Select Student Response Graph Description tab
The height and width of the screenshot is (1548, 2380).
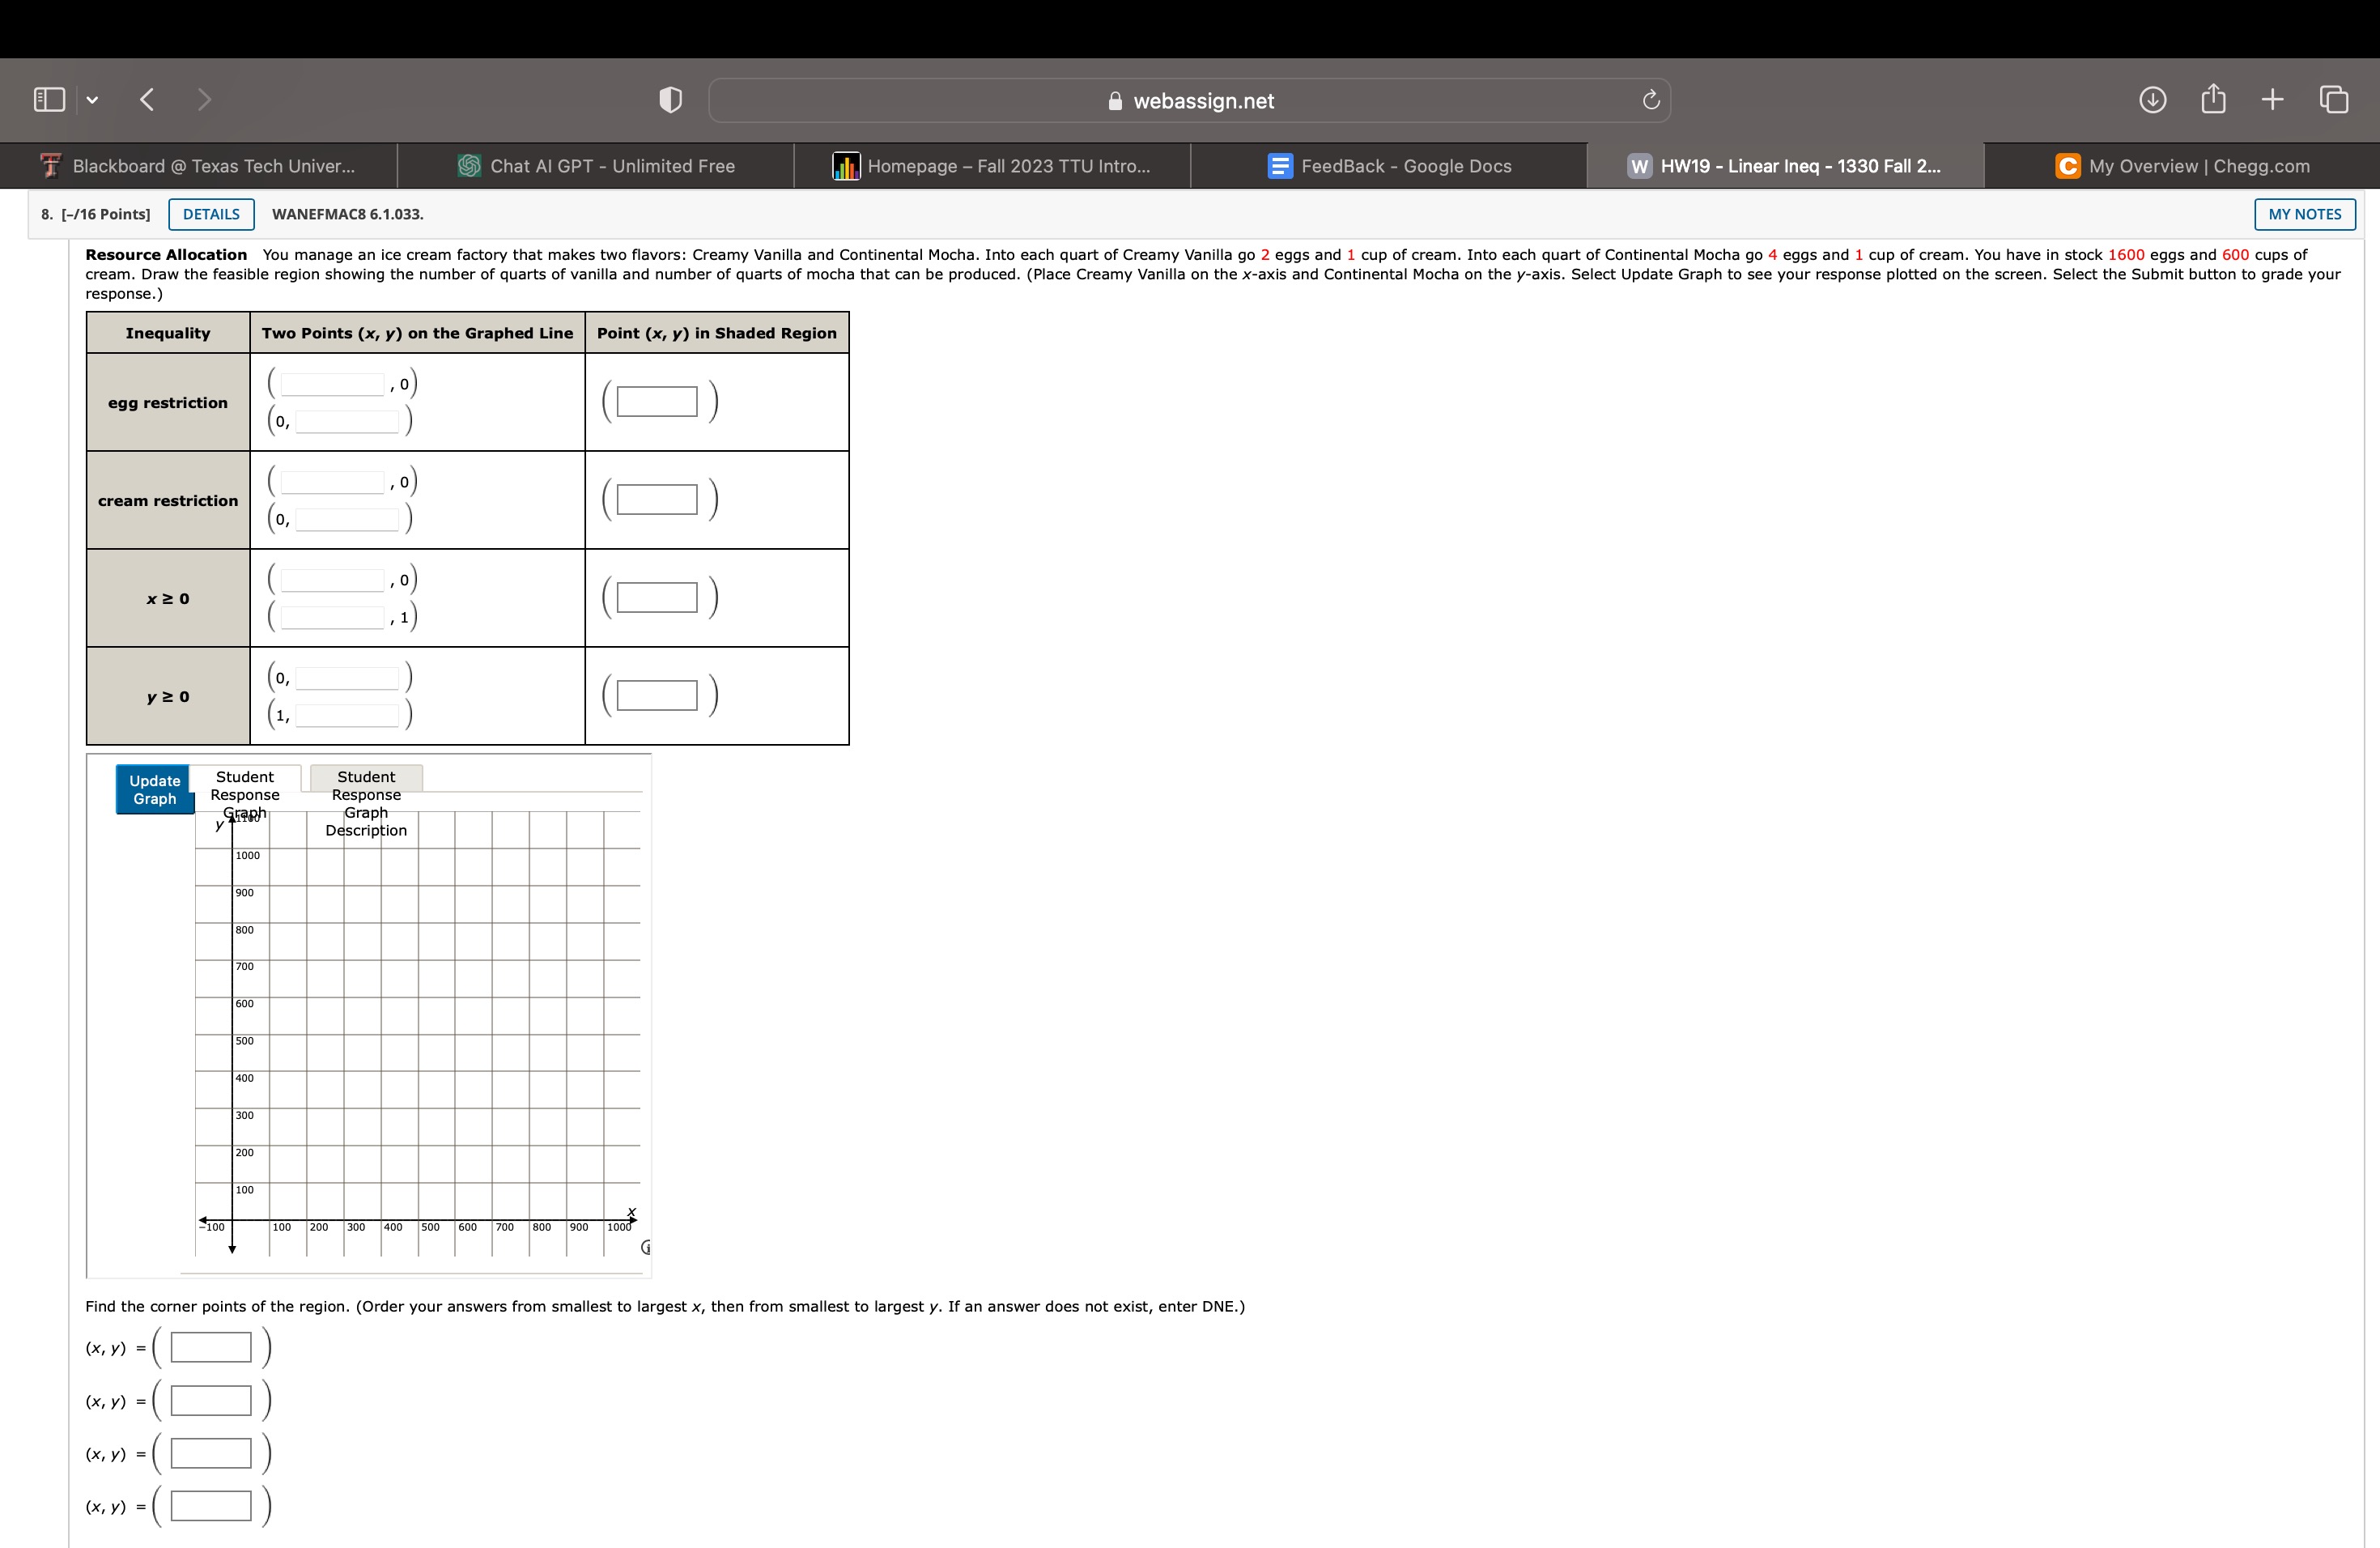point(366,778)
